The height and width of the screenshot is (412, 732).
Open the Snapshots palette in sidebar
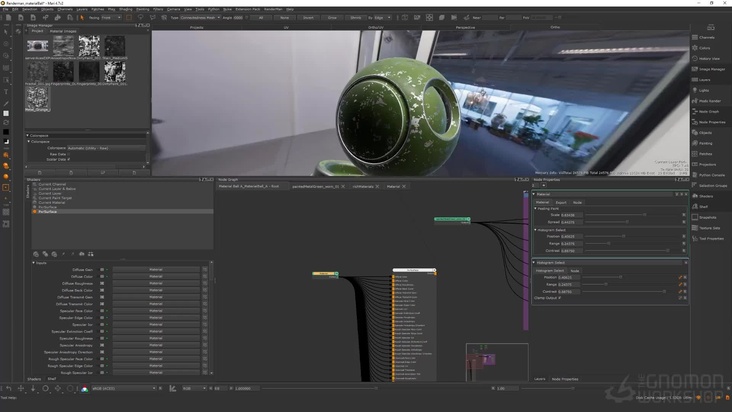(x=707, y=217)
